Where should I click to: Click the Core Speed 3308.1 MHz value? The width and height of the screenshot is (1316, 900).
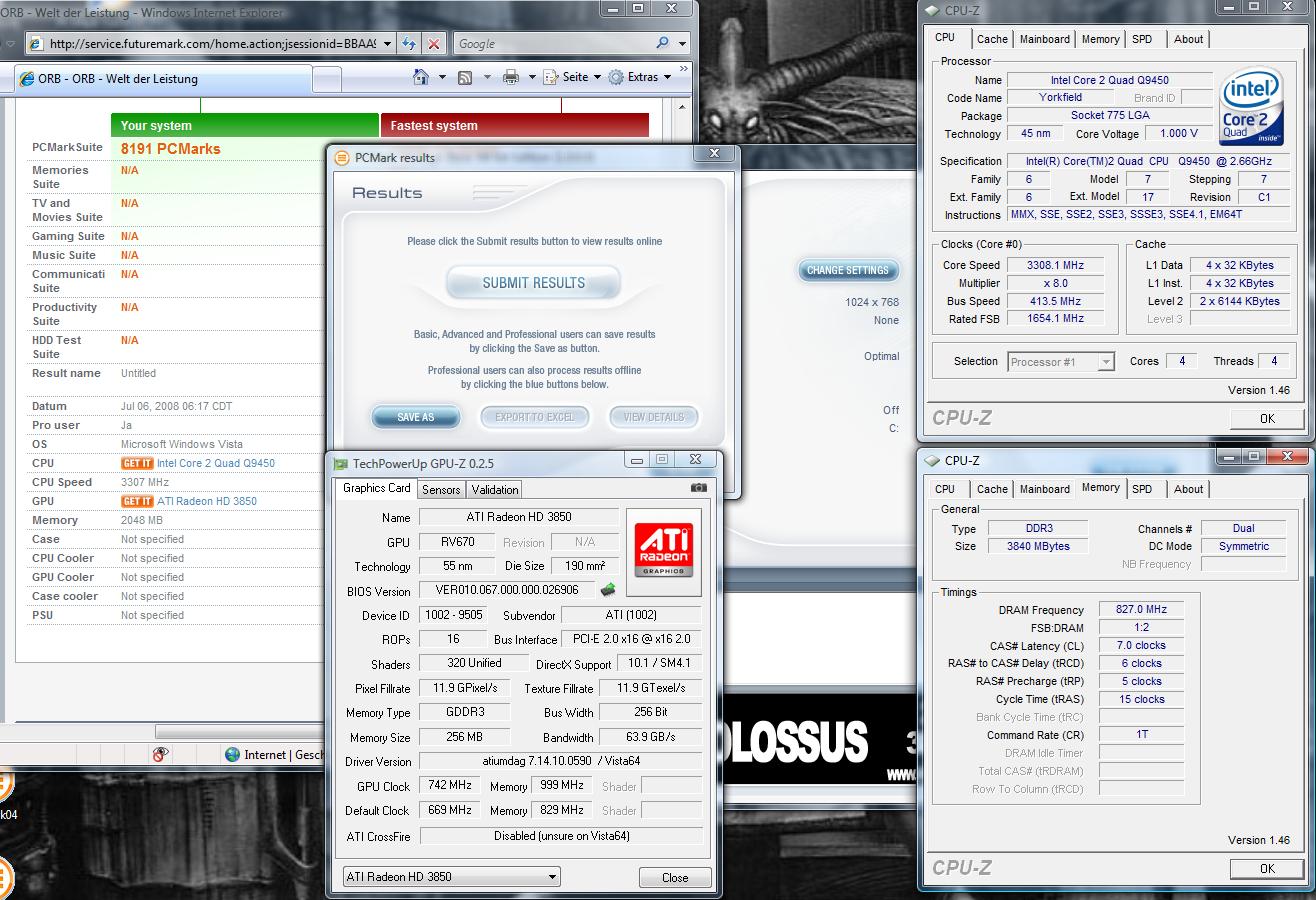point(1055,265)
